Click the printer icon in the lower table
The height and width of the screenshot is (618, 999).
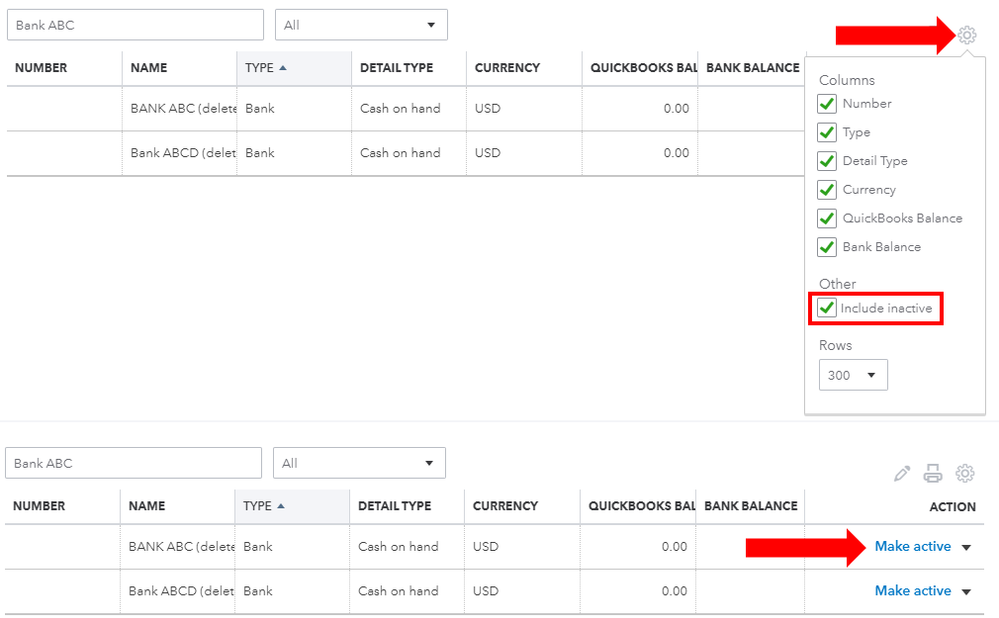[x=933, y=473]
